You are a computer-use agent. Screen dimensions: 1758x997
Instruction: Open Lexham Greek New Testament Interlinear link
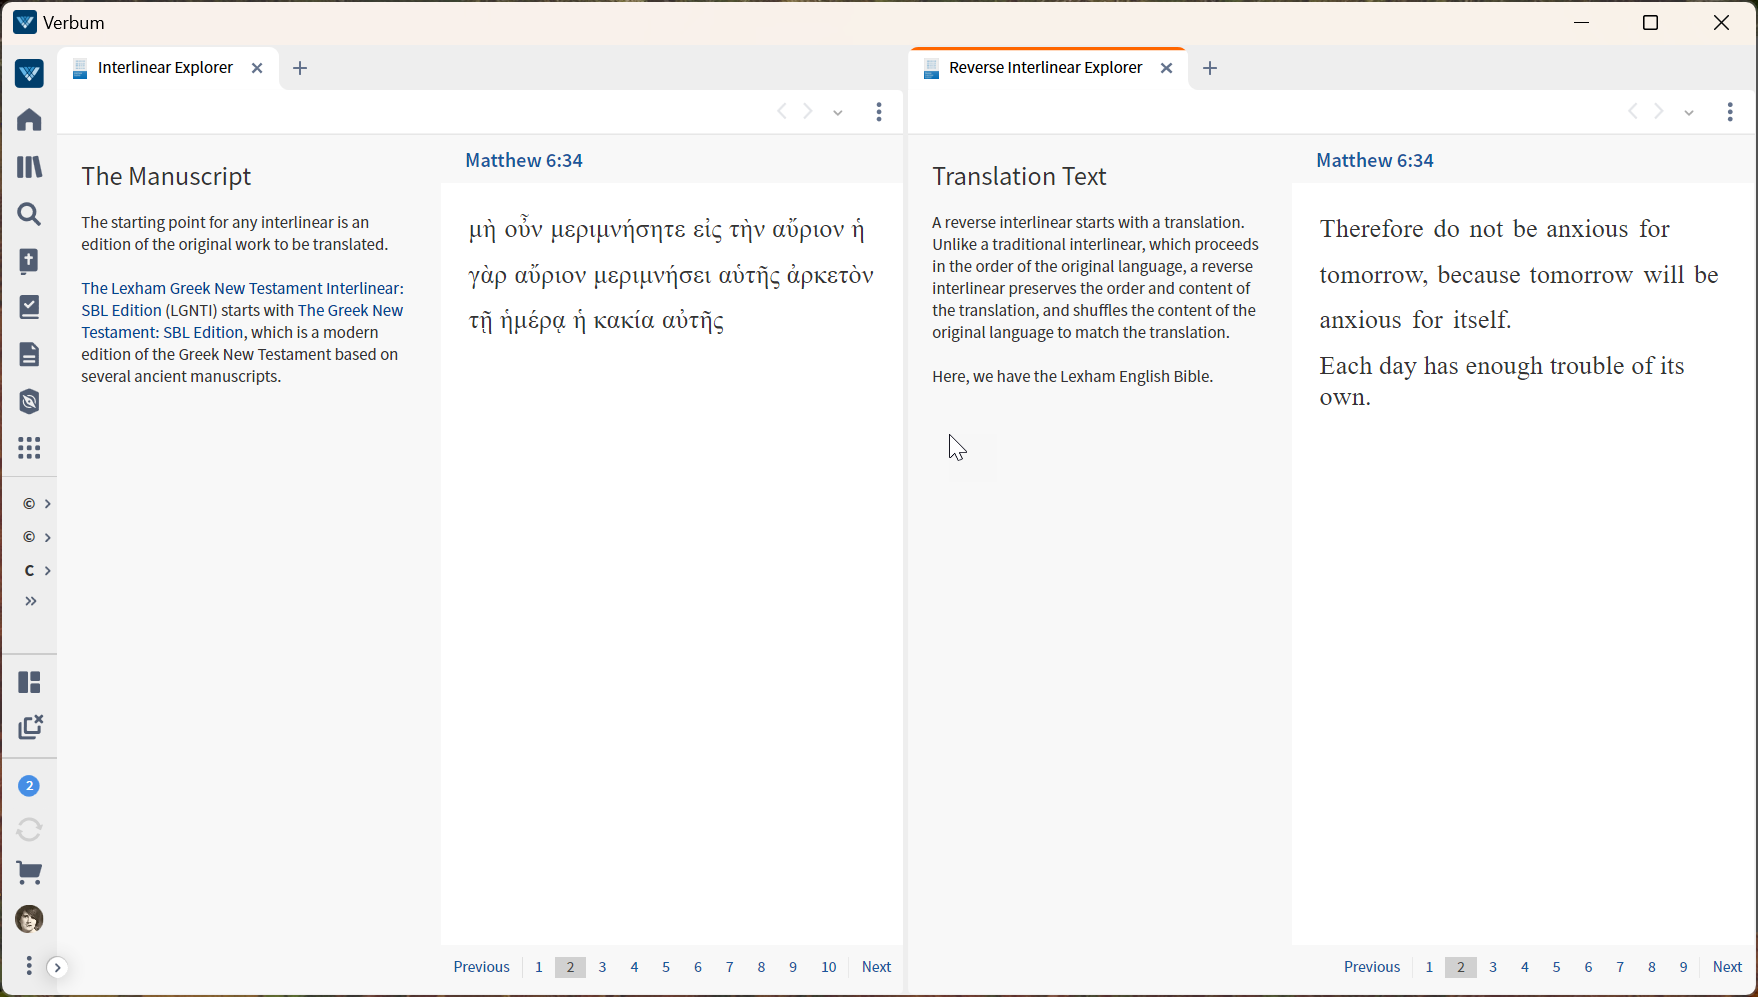coord(242,299)
